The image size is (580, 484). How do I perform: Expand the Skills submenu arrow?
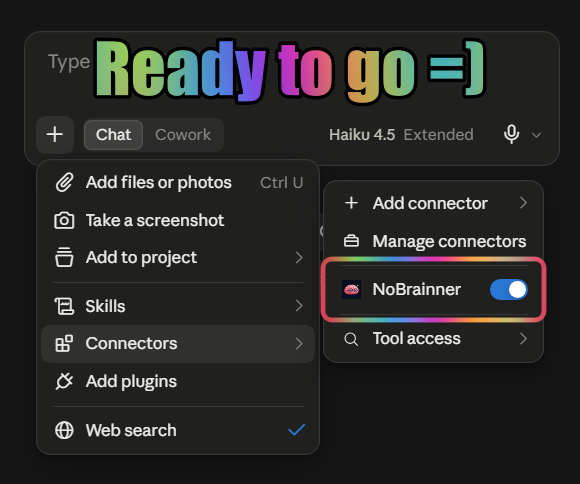(x=299, y=306)
